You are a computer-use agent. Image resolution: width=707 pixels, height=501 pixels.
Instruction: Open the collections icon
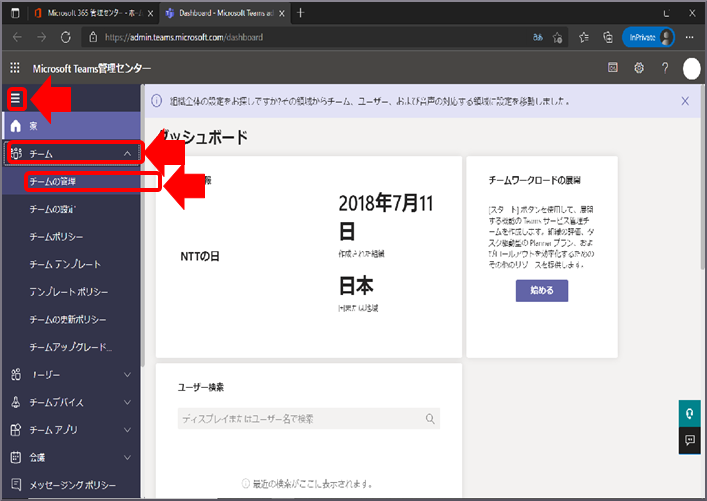(x=608, y=37)
